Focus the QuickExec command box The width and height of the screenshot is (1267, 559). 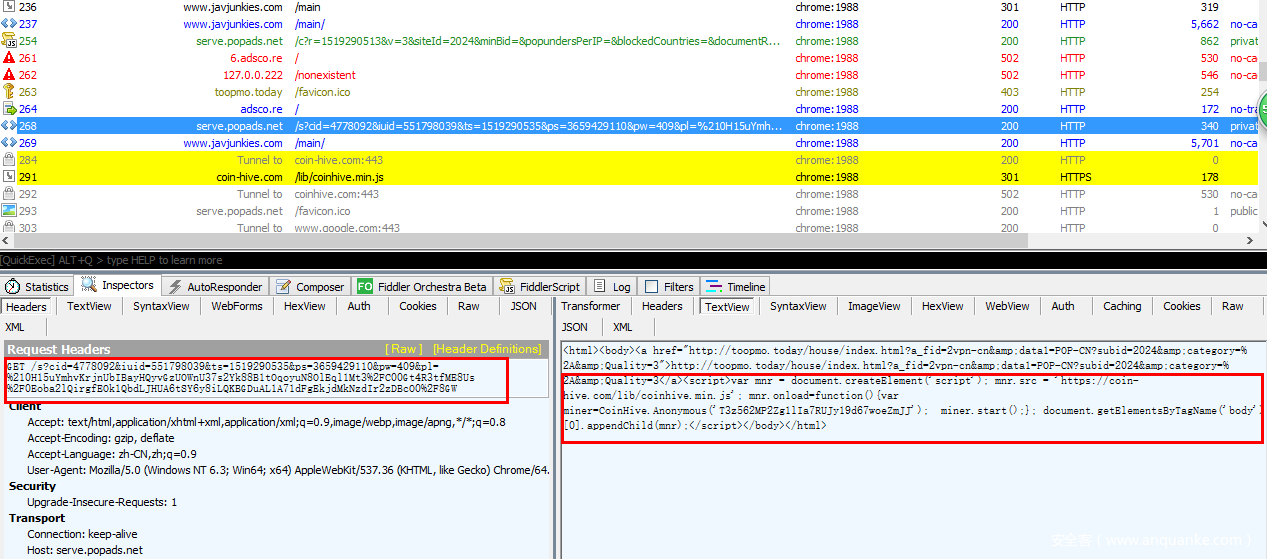[x=633, y=260]
